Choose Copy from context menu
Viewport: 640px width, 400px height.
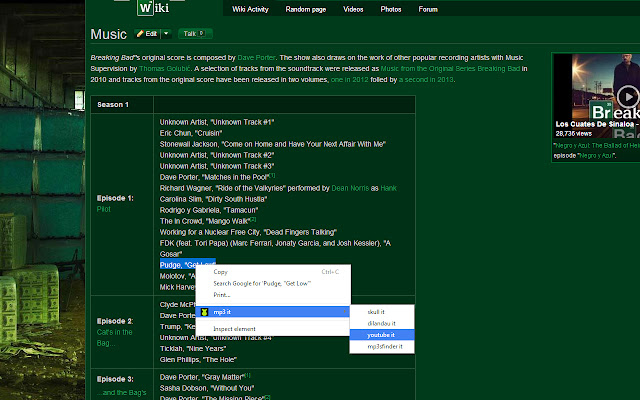click(273, 272)
